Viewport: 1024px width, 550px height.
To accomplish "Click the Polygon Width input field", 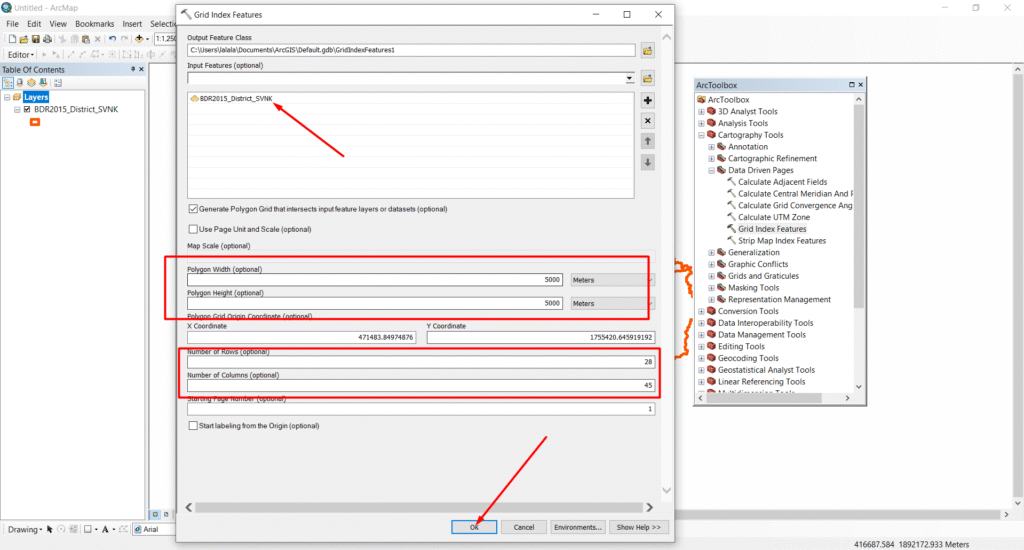I will coord(375,280).
